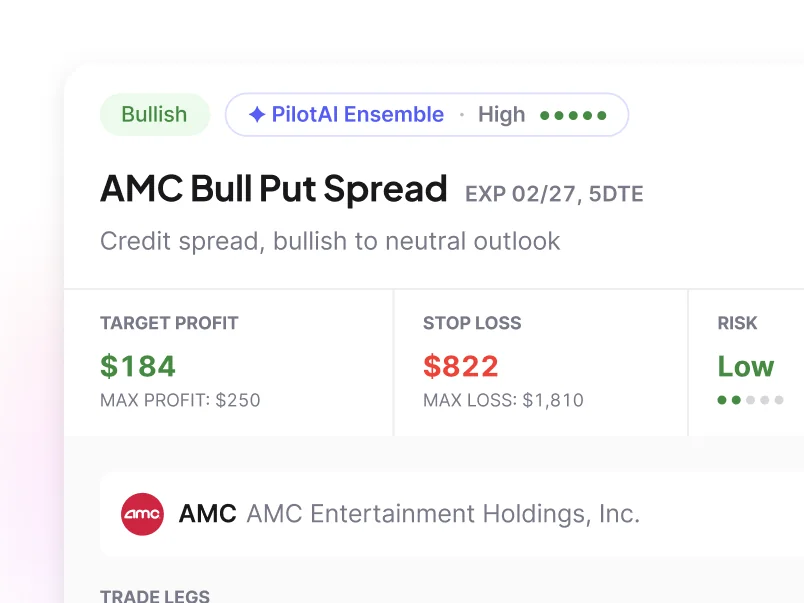
Task: Click the MAX PROFIT: $250 text
Action: 180,400
